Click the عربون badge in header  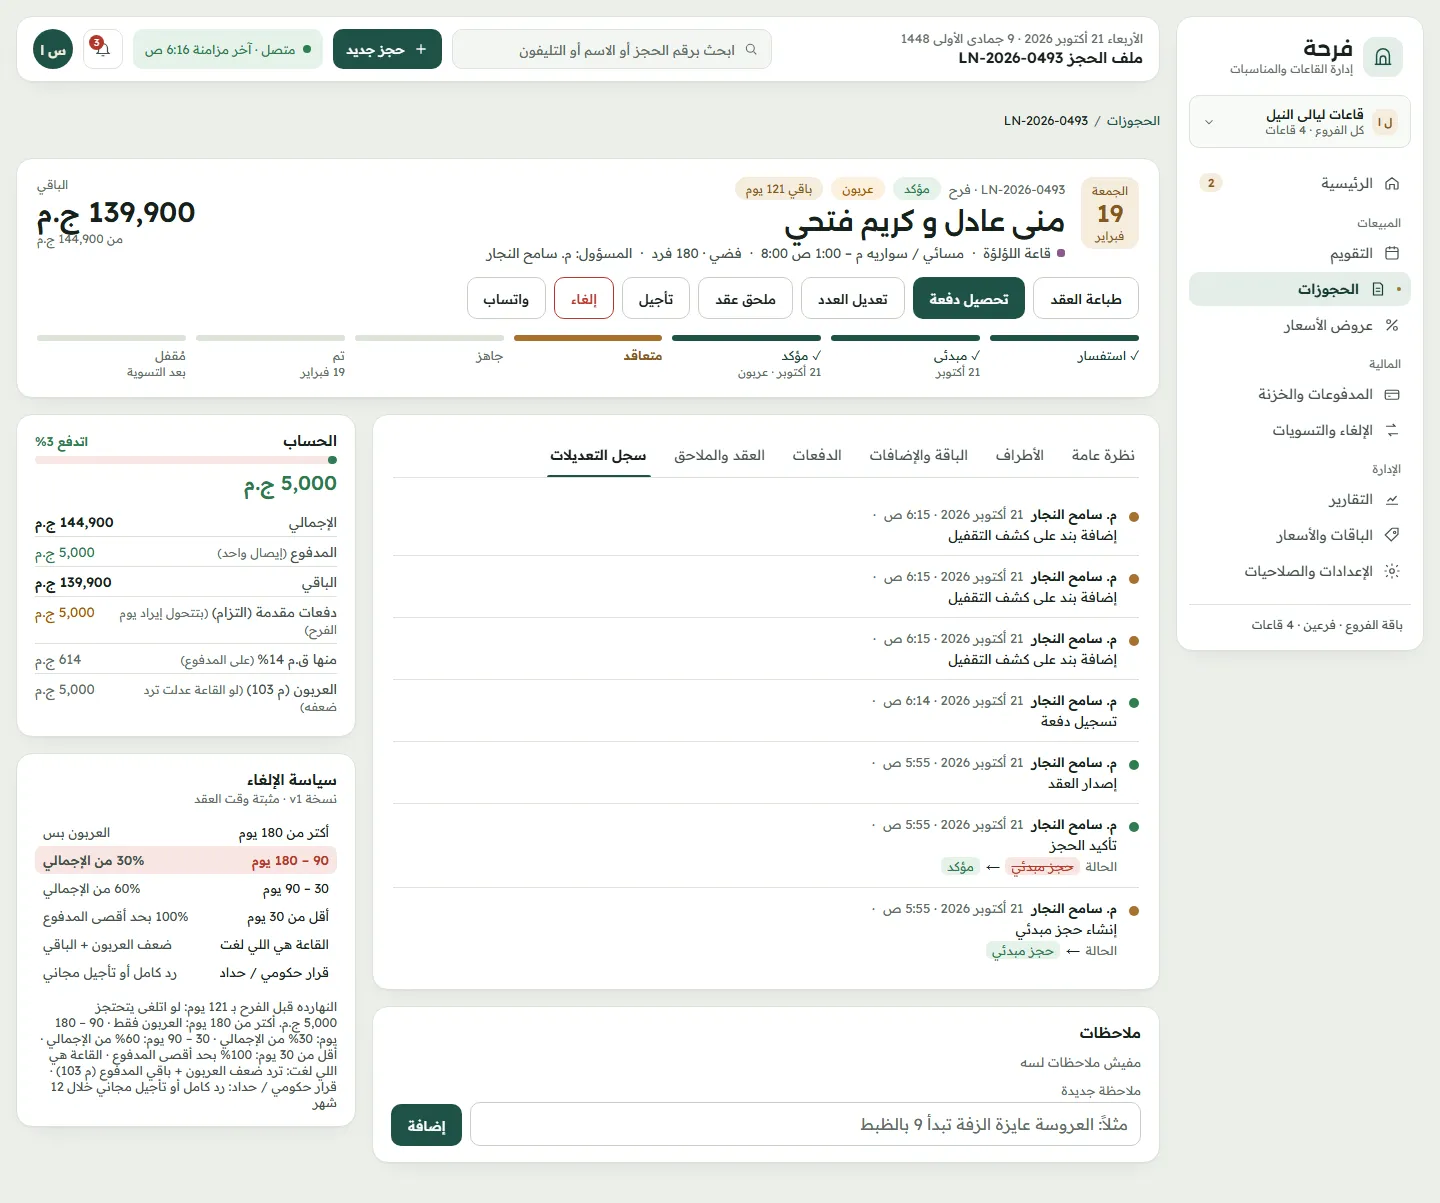pyautogui.click(x=858, y=189)
